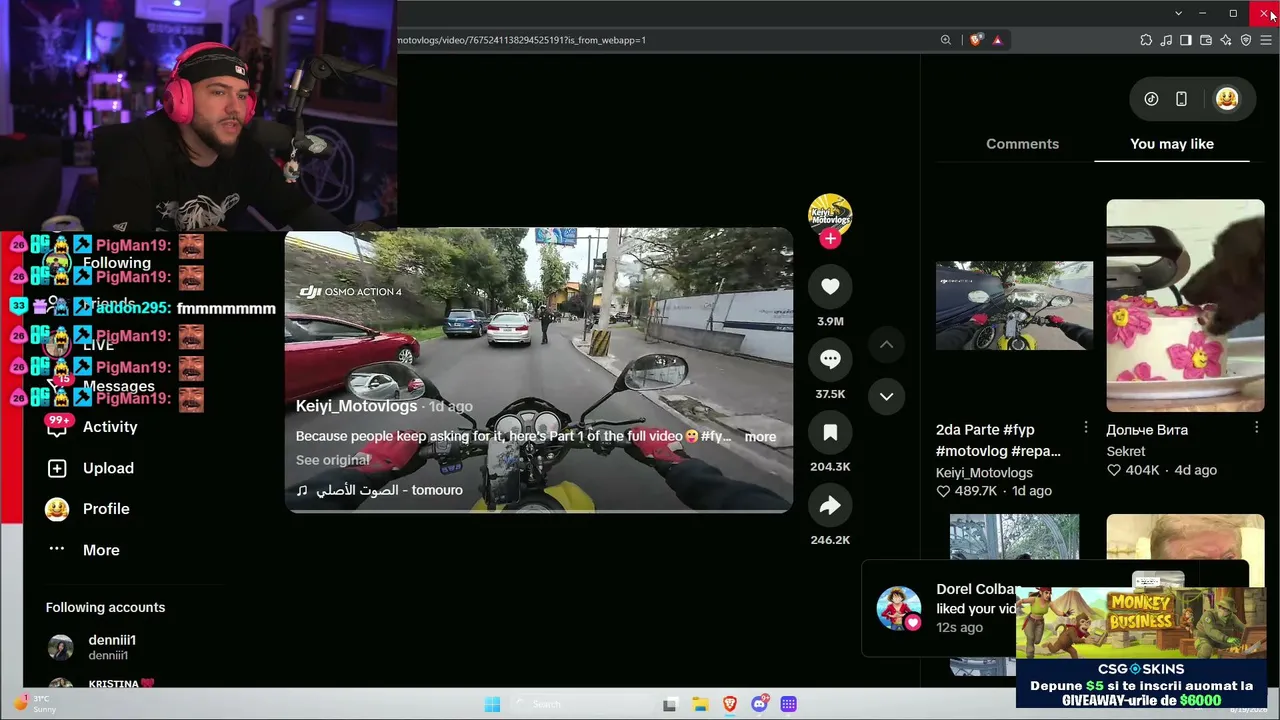Viewport: 1280px width, 720px height.
Task: Click the 404K likes count
Action: tap(1133, 470)
